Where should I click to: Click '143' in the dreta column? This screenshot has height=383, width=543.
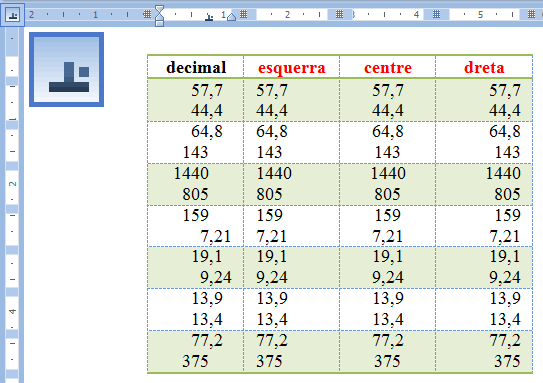pyautogui.click(x=507, y=152)
